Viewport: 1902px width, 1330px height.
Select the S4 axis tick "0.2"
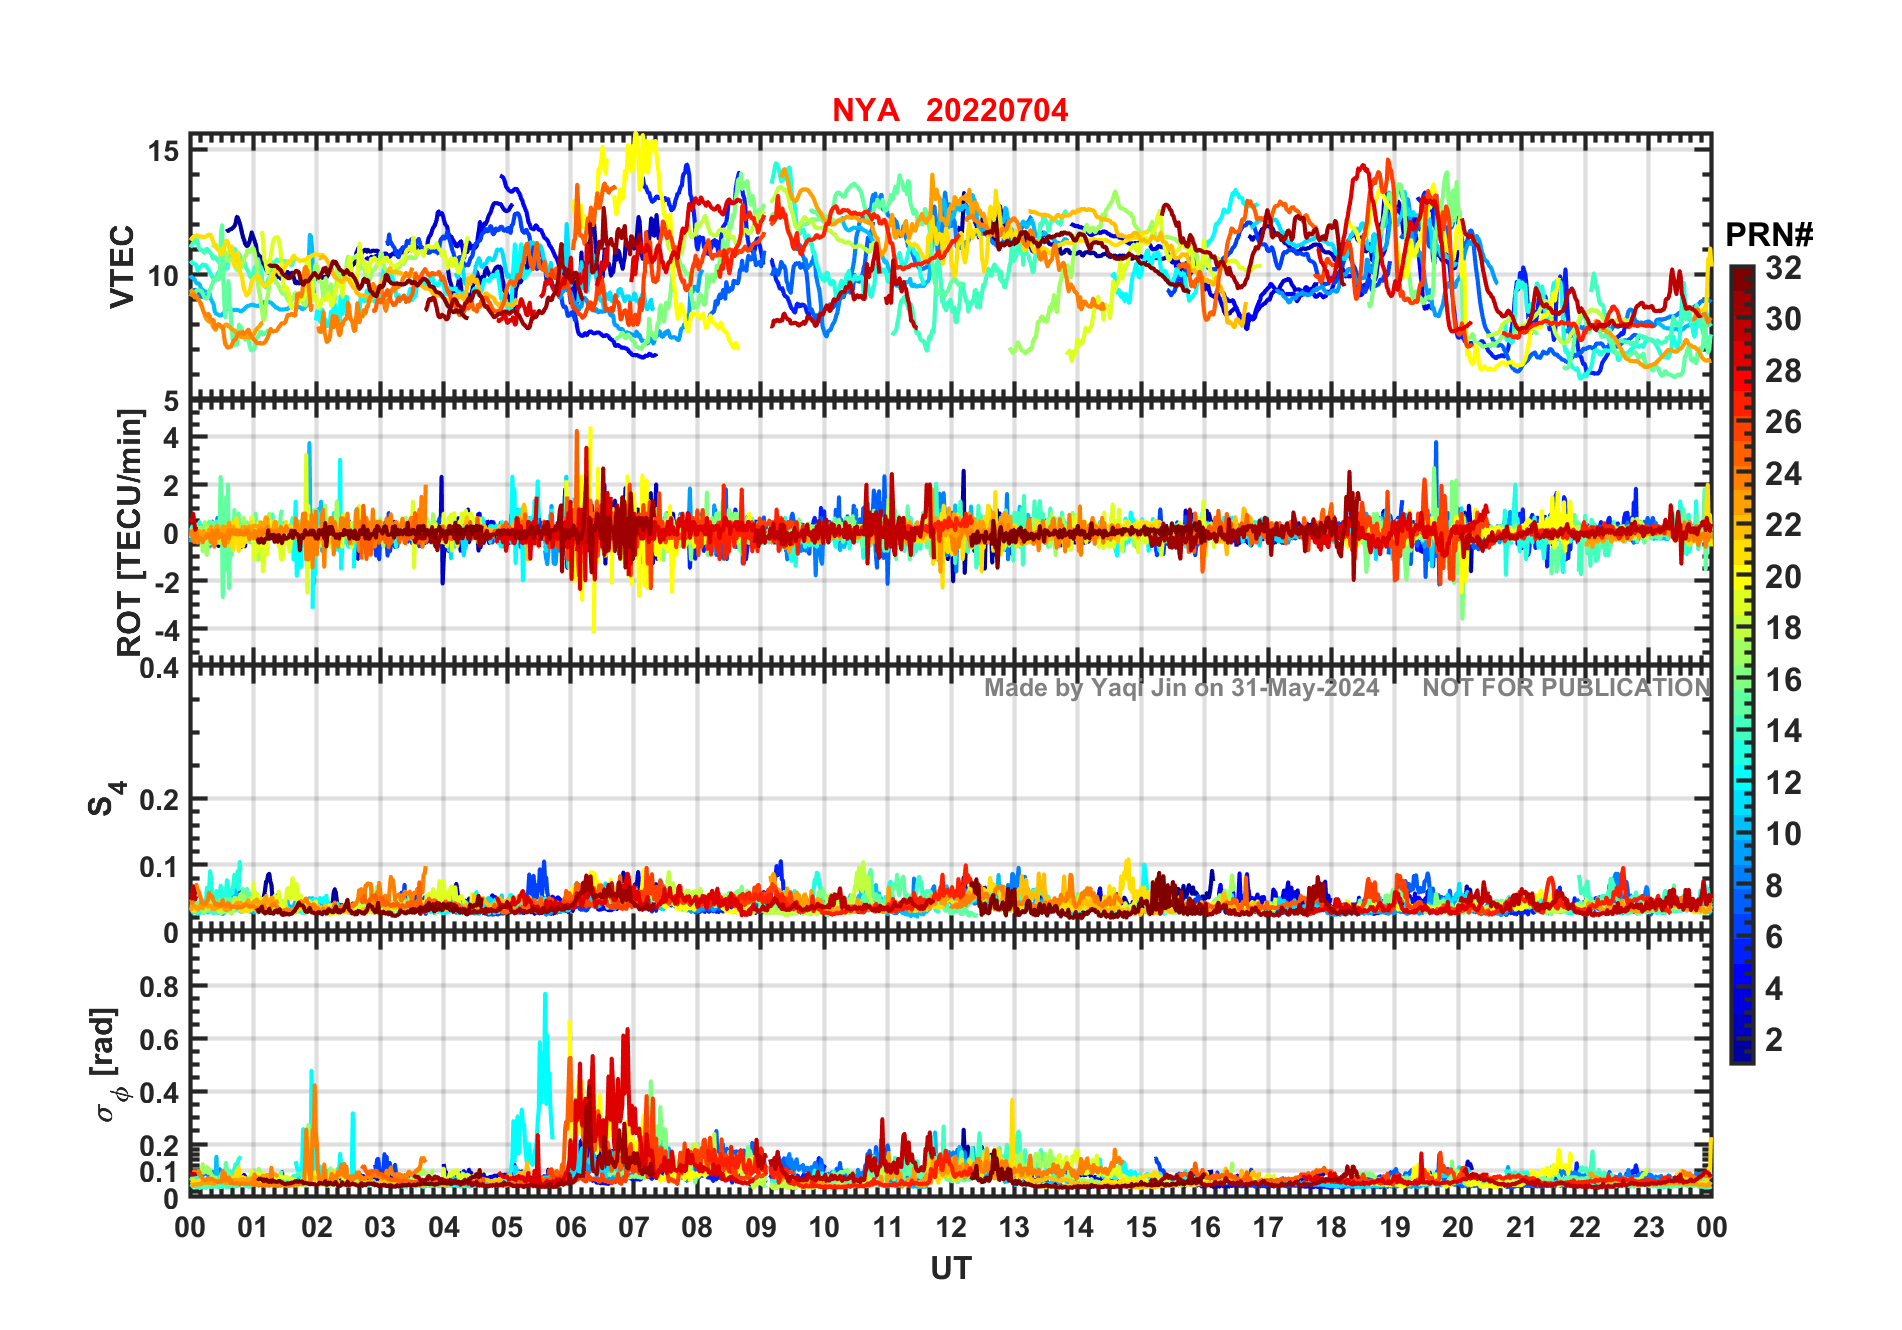[160, 800]
